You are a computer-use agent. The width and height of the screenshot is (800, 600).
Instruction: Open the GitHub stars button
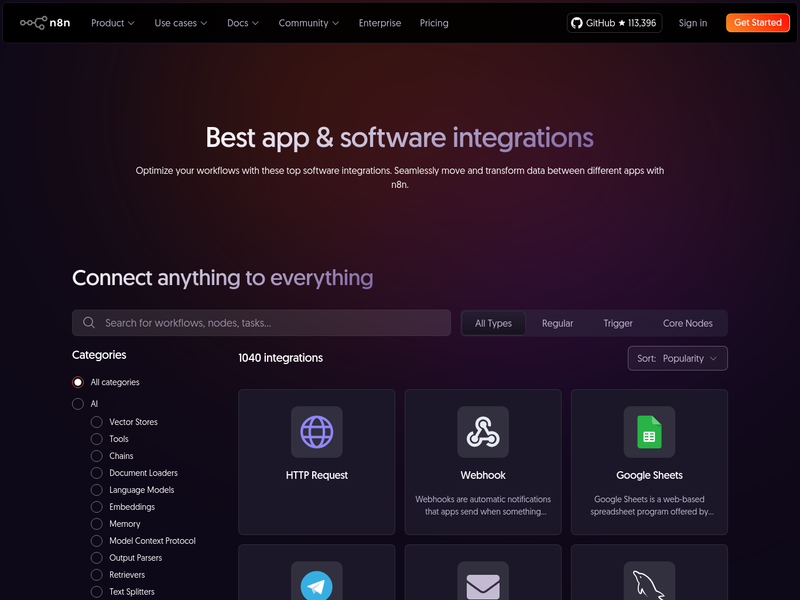point(614,23)
